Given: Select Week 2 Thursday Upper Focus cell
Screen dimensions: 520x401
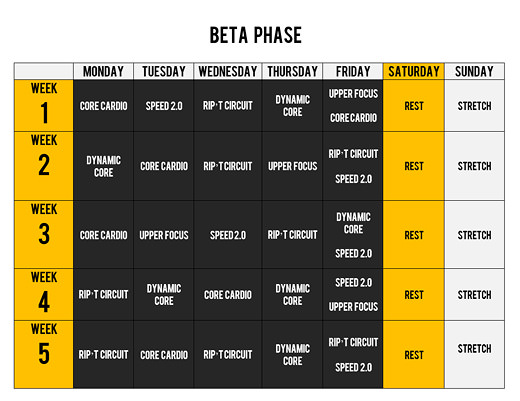Looking at the screenshot, I should (x=292, y=166).
